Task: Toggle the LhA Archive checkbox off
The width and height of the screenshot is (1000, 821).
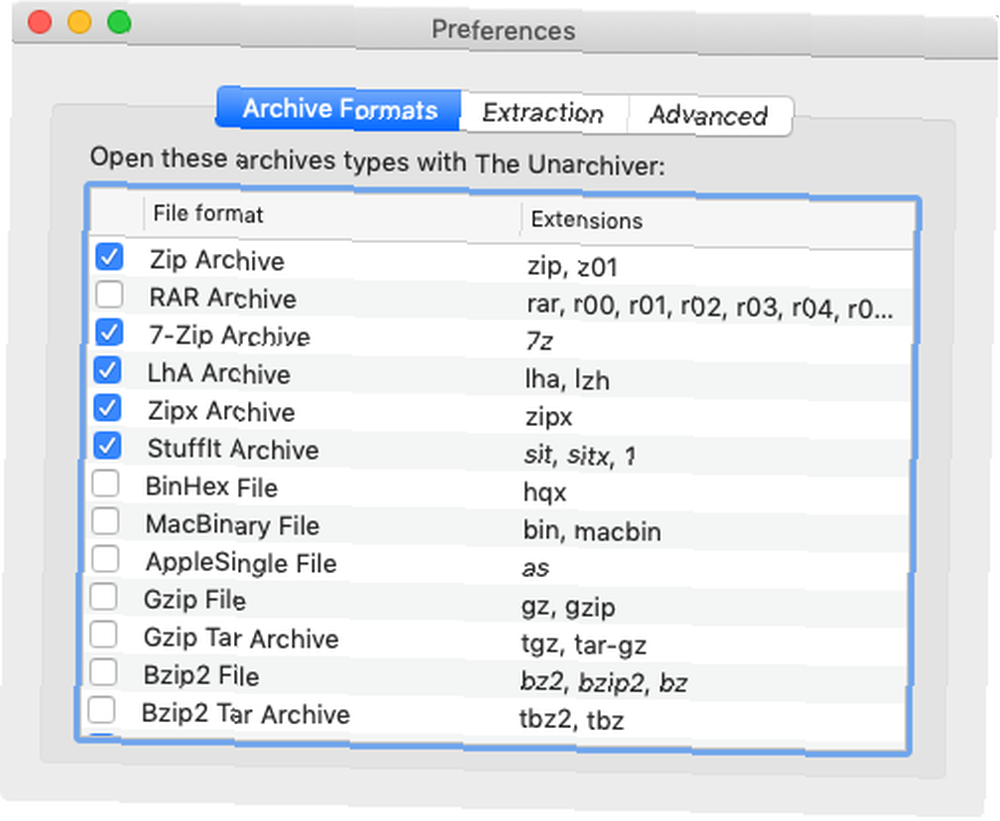Action: [x=107, y=370]
